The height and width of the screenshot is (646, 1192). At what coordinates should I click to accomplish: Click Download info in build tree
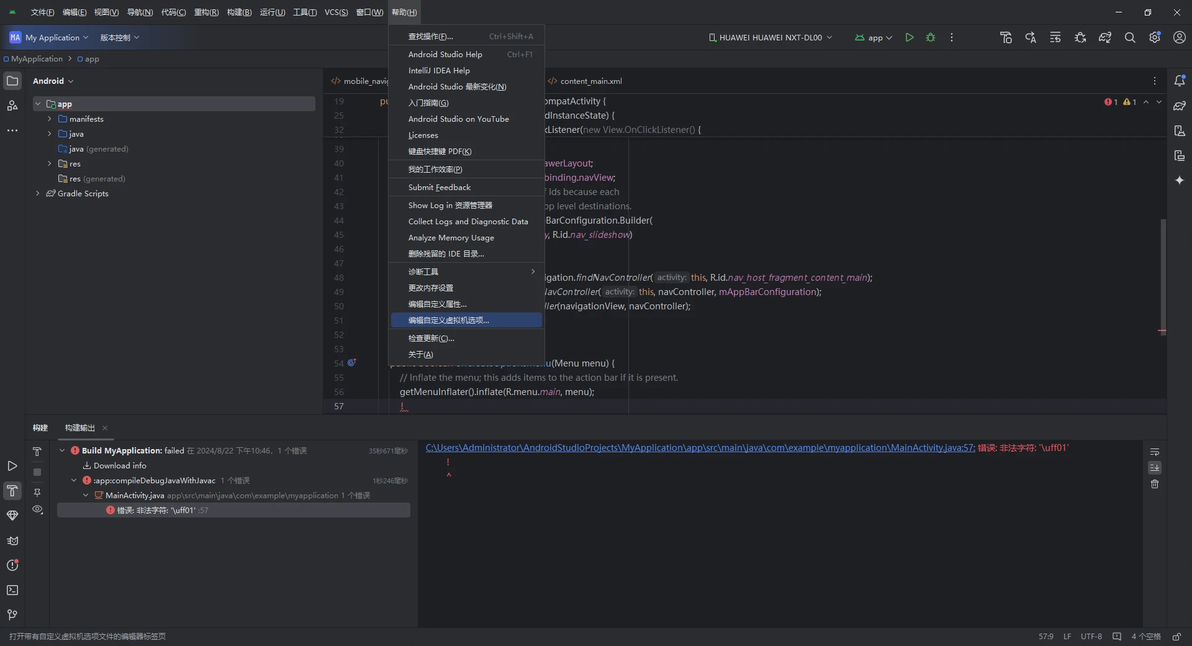[119, 466]
